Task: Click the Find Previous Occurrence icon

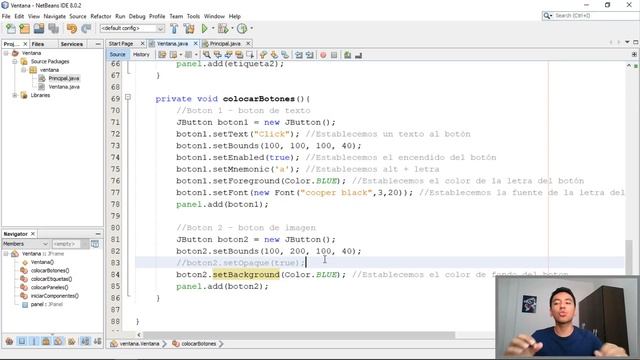Action: (218, 55)
